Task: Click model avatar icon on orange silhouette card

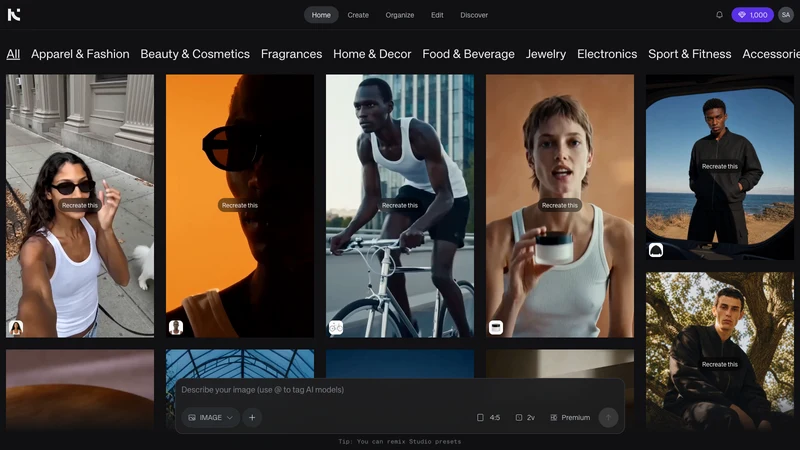Action: 176,327
